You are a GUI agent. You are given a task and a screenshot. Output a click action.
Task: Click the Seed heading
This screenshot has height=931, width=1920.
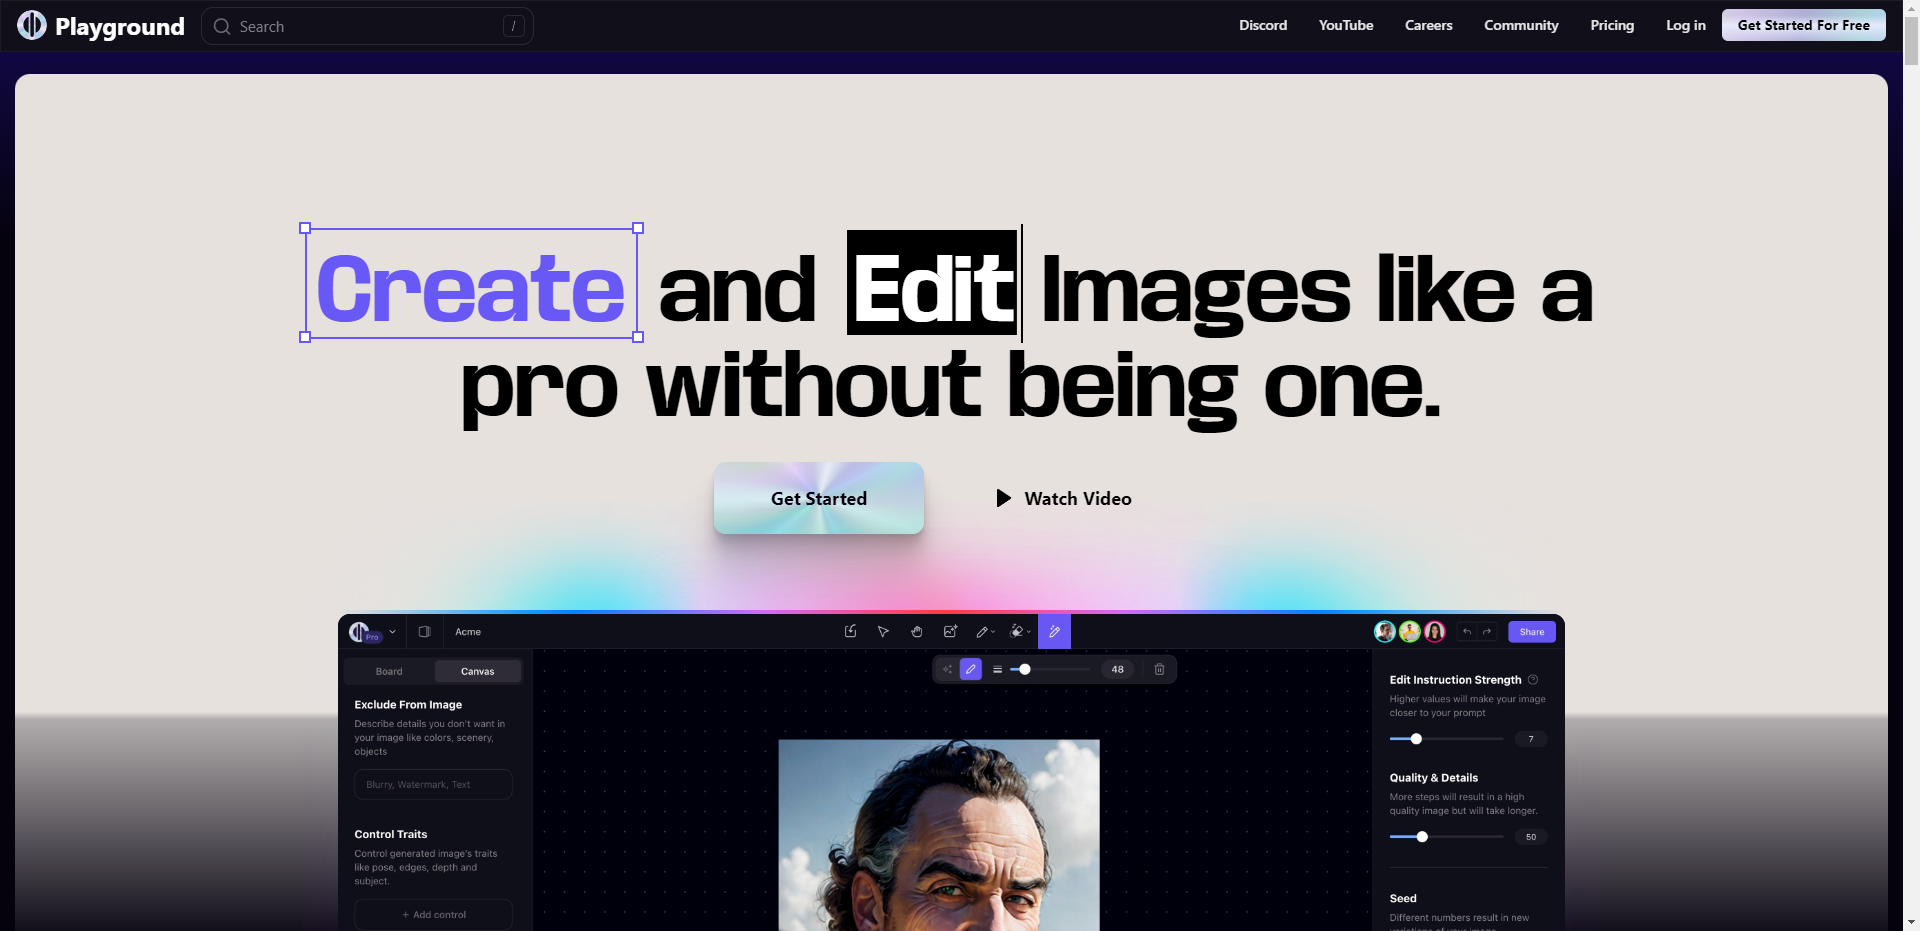coord(1403,898)
